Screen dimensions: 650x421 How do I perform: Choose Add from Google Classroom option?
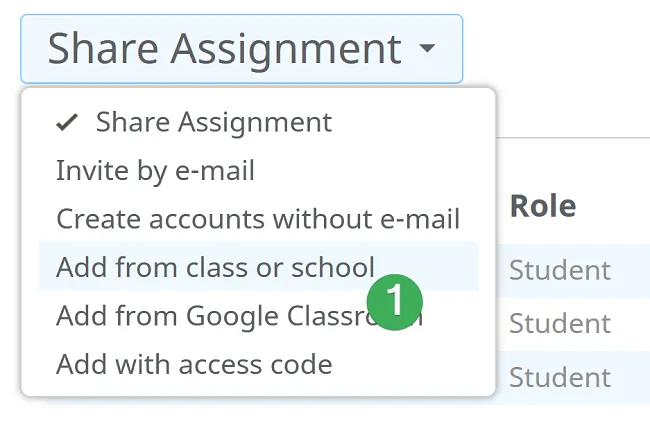coord(258,315)
